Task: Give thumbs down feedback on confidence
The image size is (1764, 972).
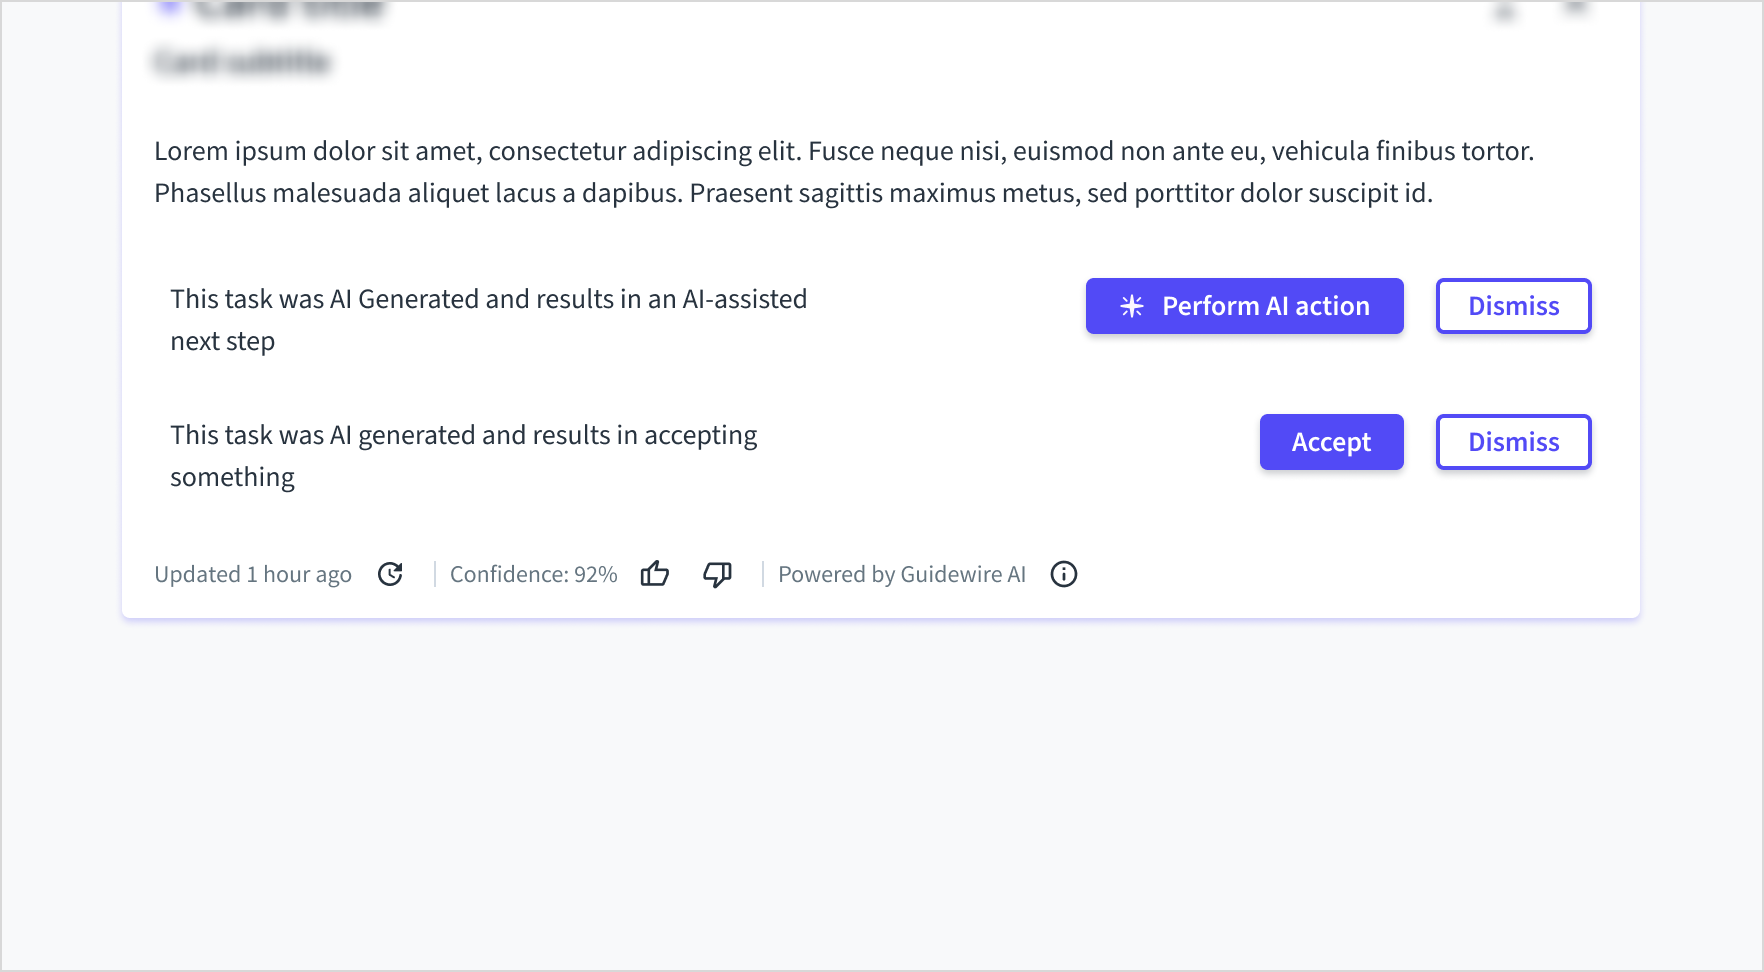Action: tap(718, 574)
